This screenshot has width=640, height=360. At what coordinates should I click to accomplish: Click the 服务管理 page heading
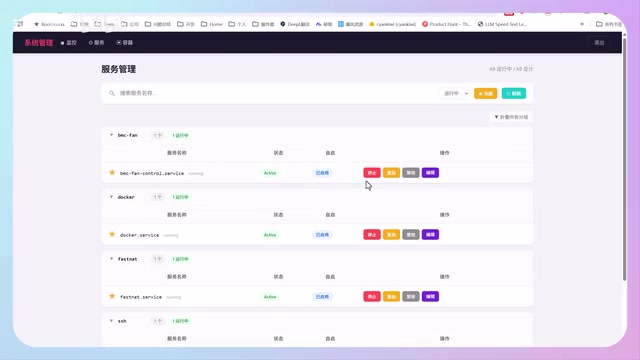click(119, 69)
